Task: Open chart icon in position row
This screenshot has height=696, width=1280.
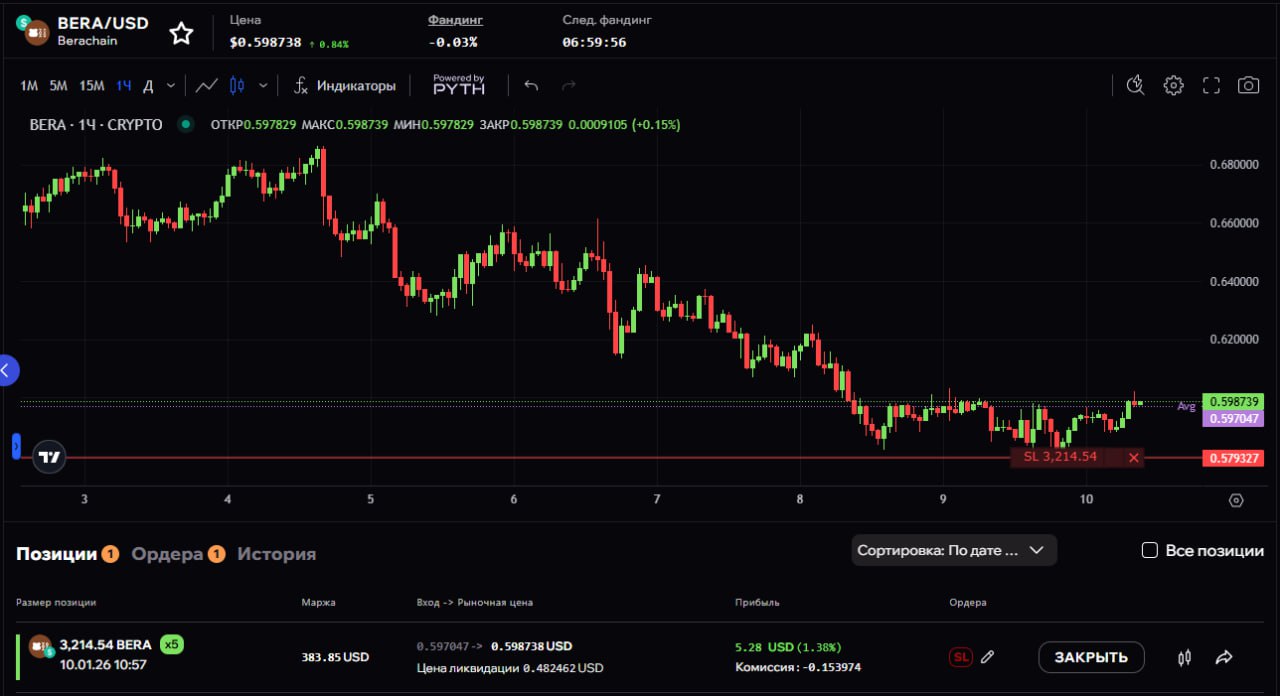Action: [x=1185, y=657]
